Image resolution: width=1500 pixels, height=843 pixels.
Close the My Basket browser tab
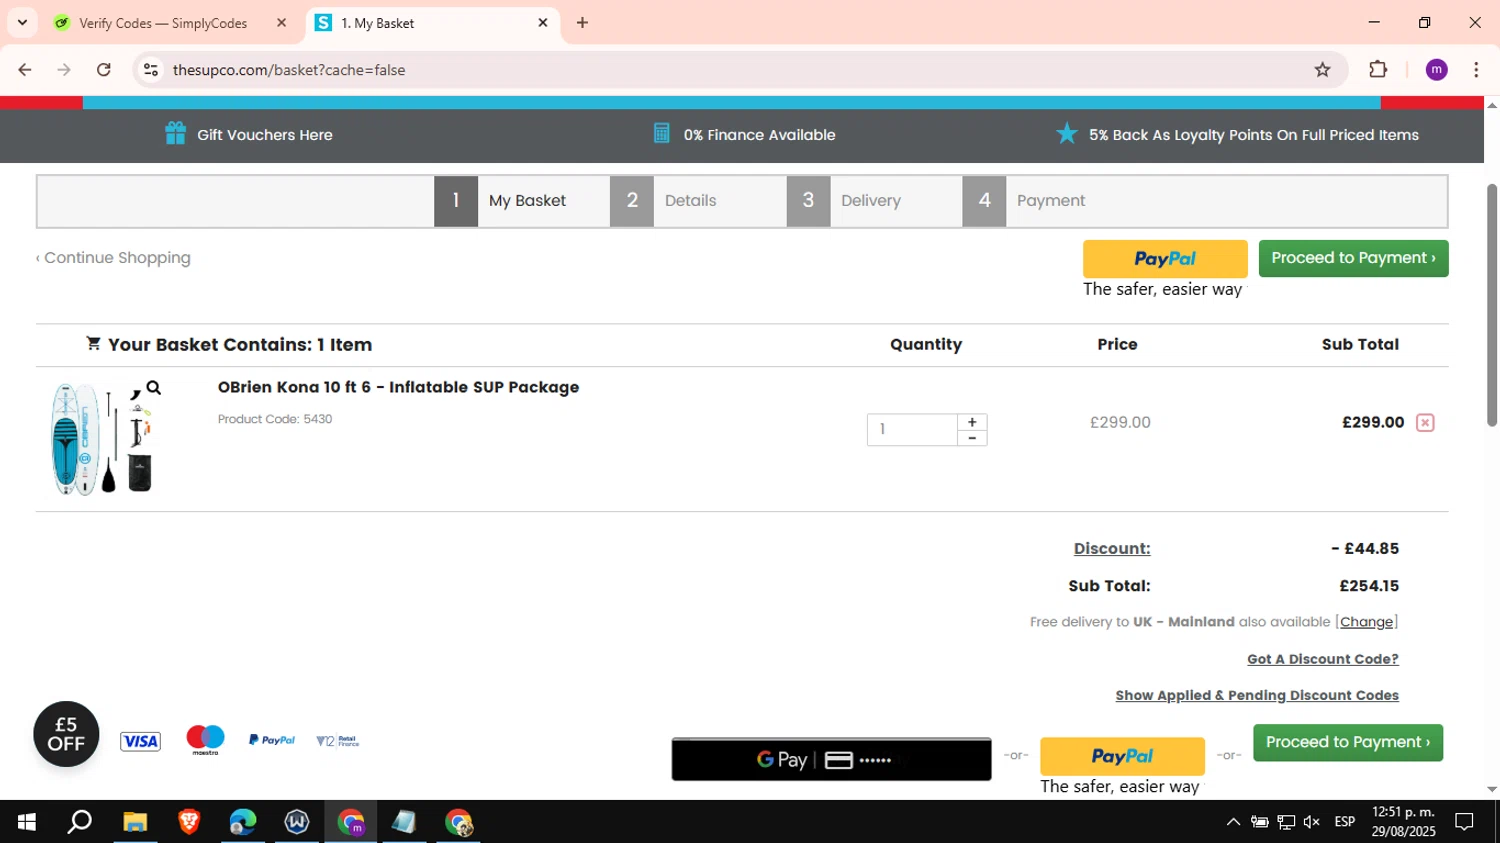click(x=543, y=22)
